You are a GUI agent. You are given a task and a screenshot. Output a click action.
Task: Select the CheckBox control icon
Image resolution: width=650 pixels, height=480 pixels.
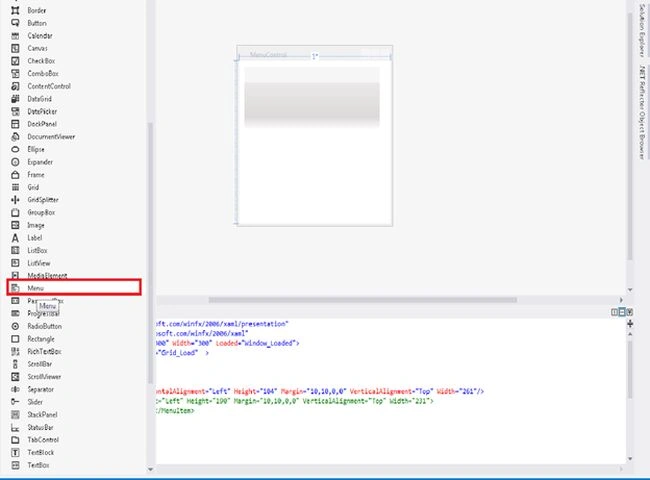(x=15, y=61)
